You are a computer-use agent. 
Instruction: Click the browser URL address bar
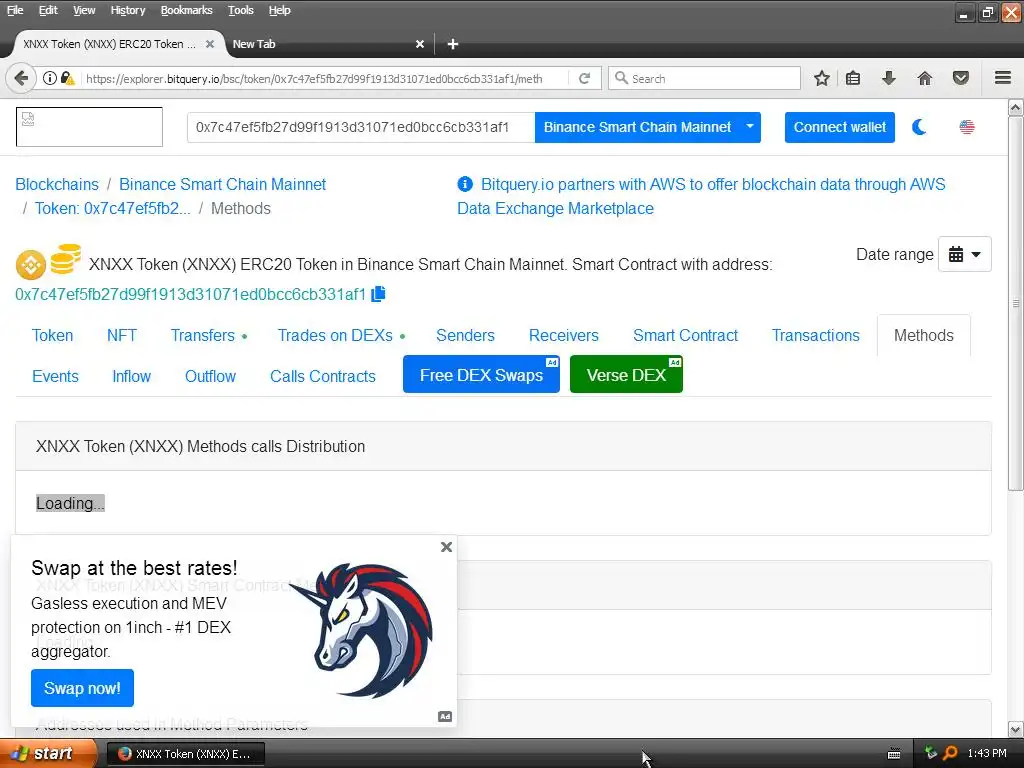323,78
